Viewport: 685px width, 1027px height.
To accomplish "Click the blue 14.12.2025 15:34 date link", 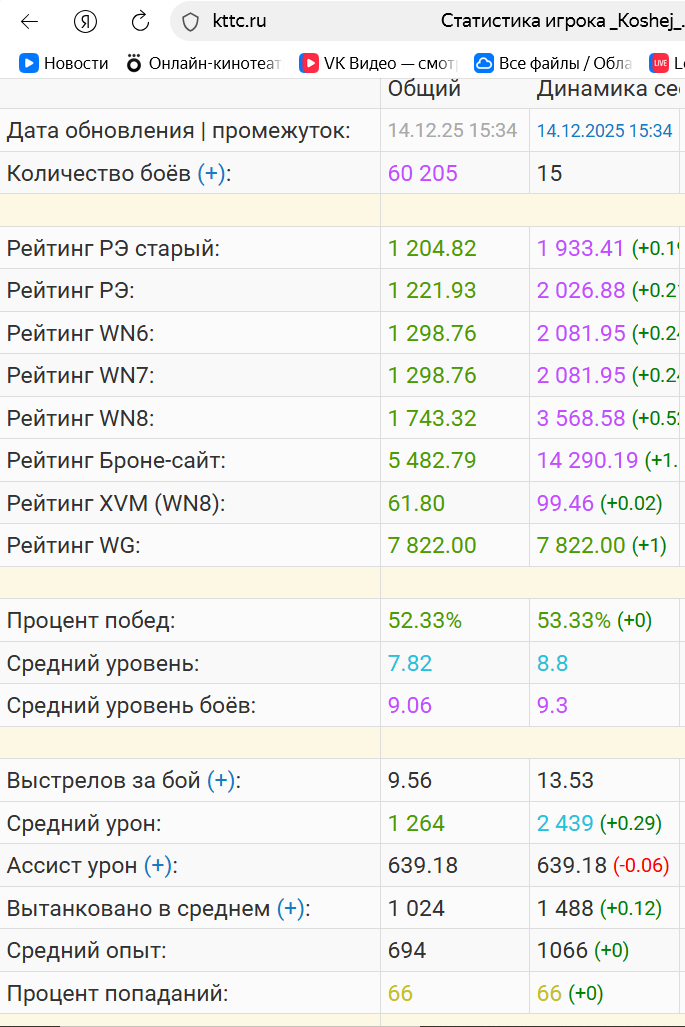I will 604,131.
